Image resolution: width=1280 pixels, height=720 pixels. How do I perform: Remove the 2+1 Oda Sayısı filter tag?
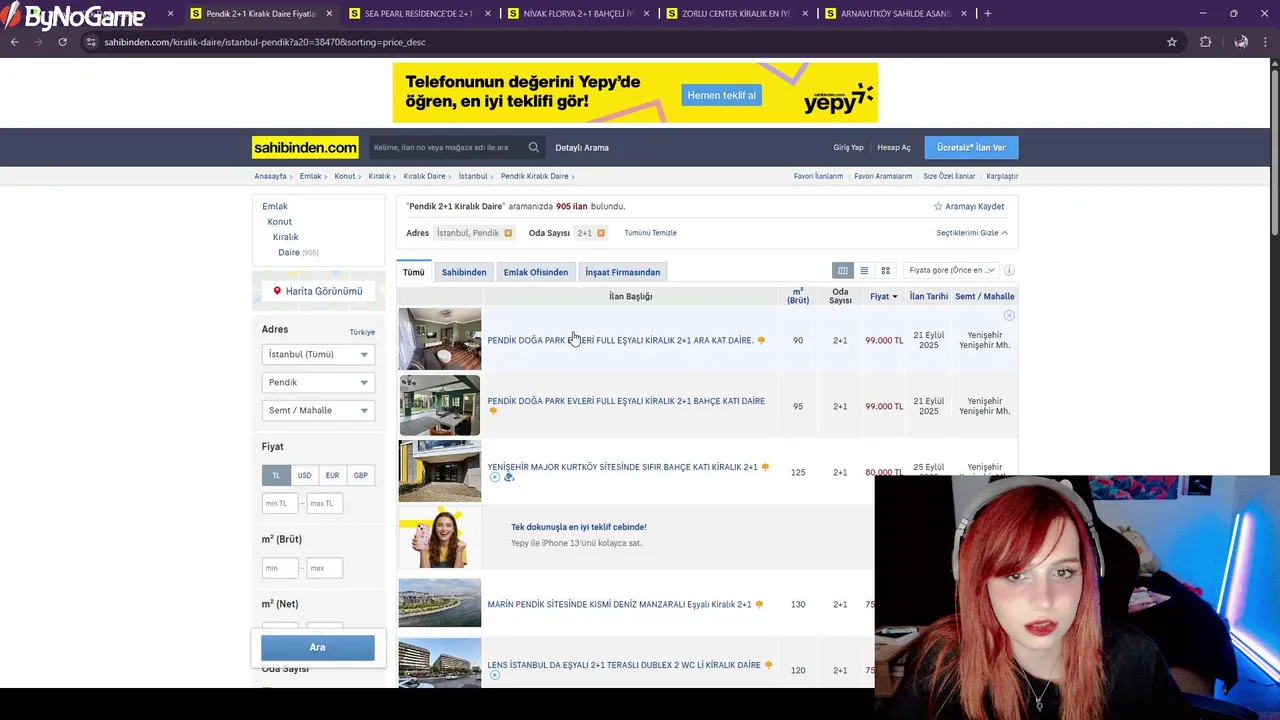pos(601,233)
